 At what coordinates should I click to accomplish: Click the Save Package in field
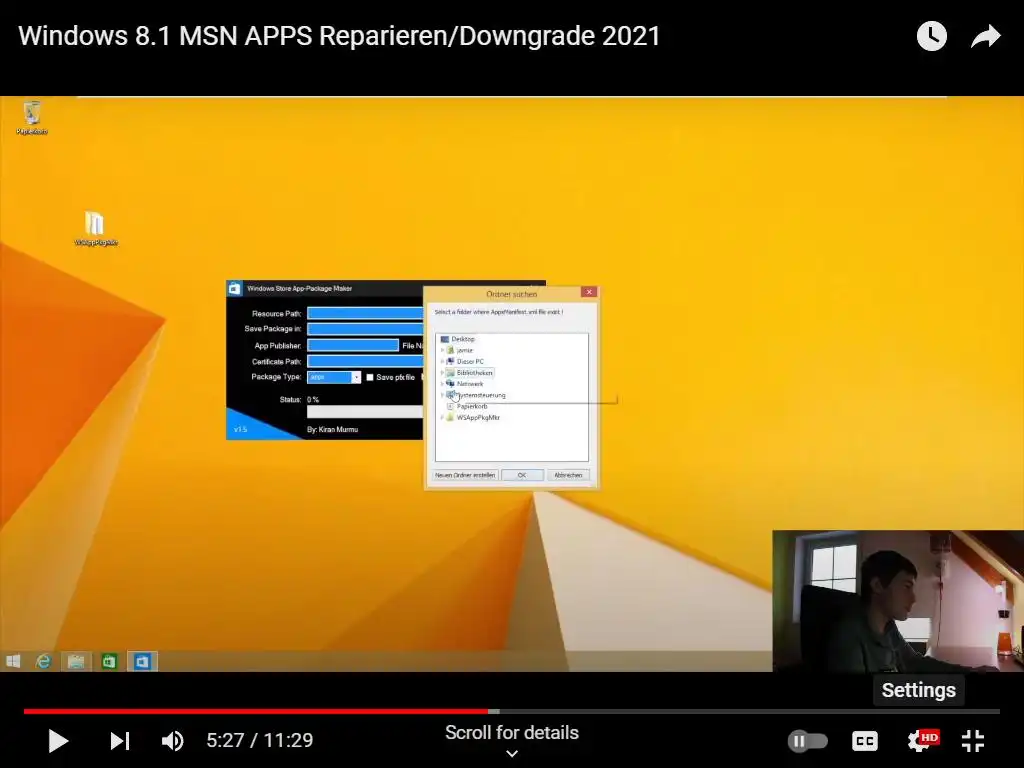[x=365, y=329]
